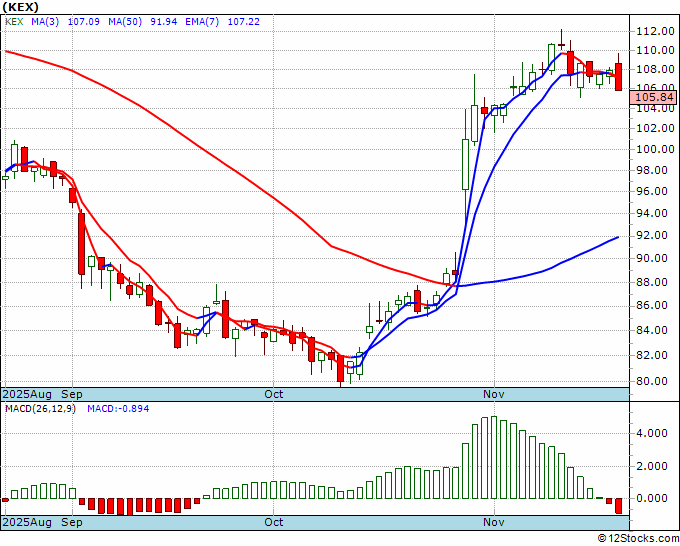
Task: Click the 2.000 MACD axis label
Action: click(x=652, y=466)
